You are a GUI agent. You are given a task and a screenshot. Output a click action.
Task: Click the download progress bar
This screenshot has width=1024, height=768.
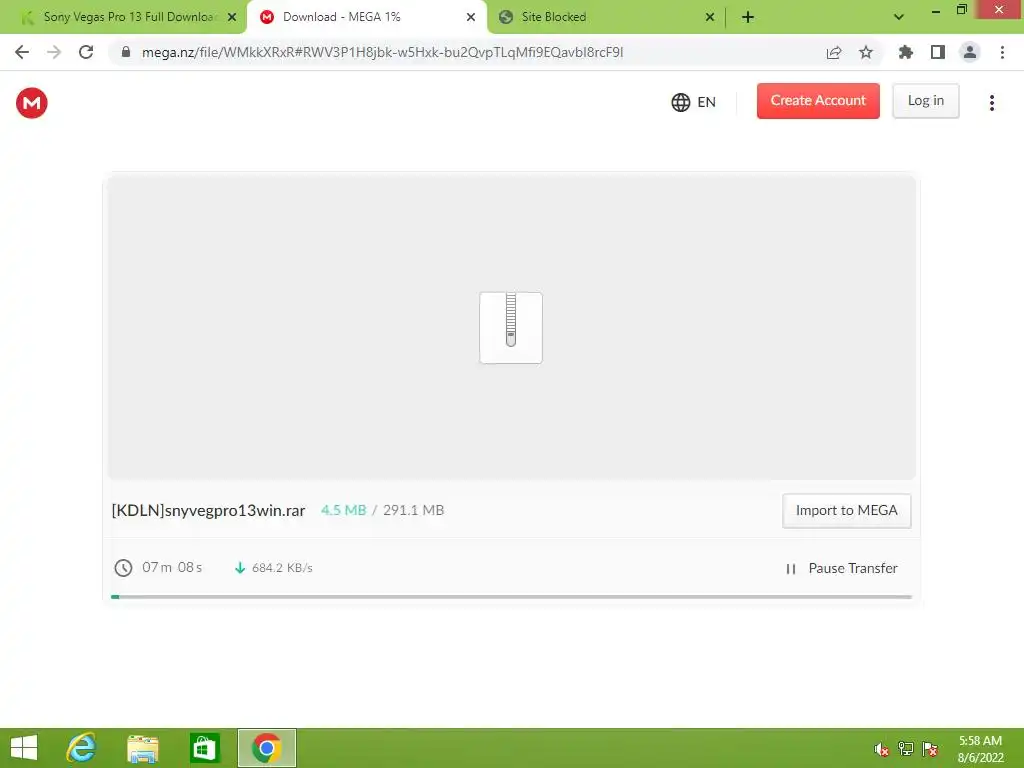click(511, 596)
